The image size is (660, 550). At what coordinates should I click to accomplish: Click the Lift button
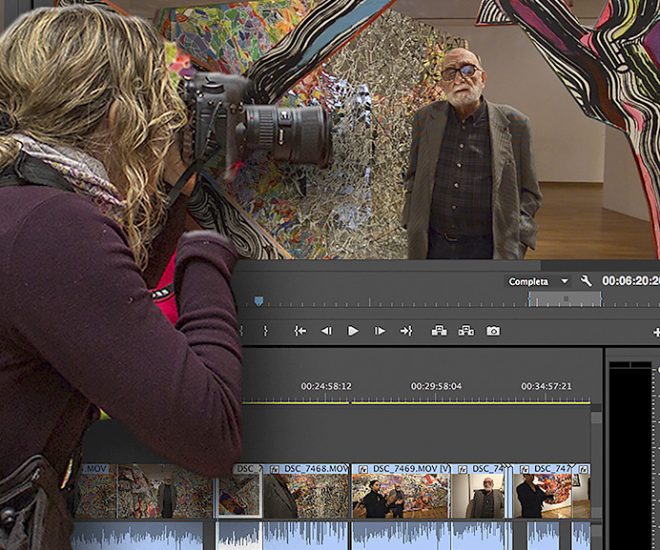coord(439,331)
